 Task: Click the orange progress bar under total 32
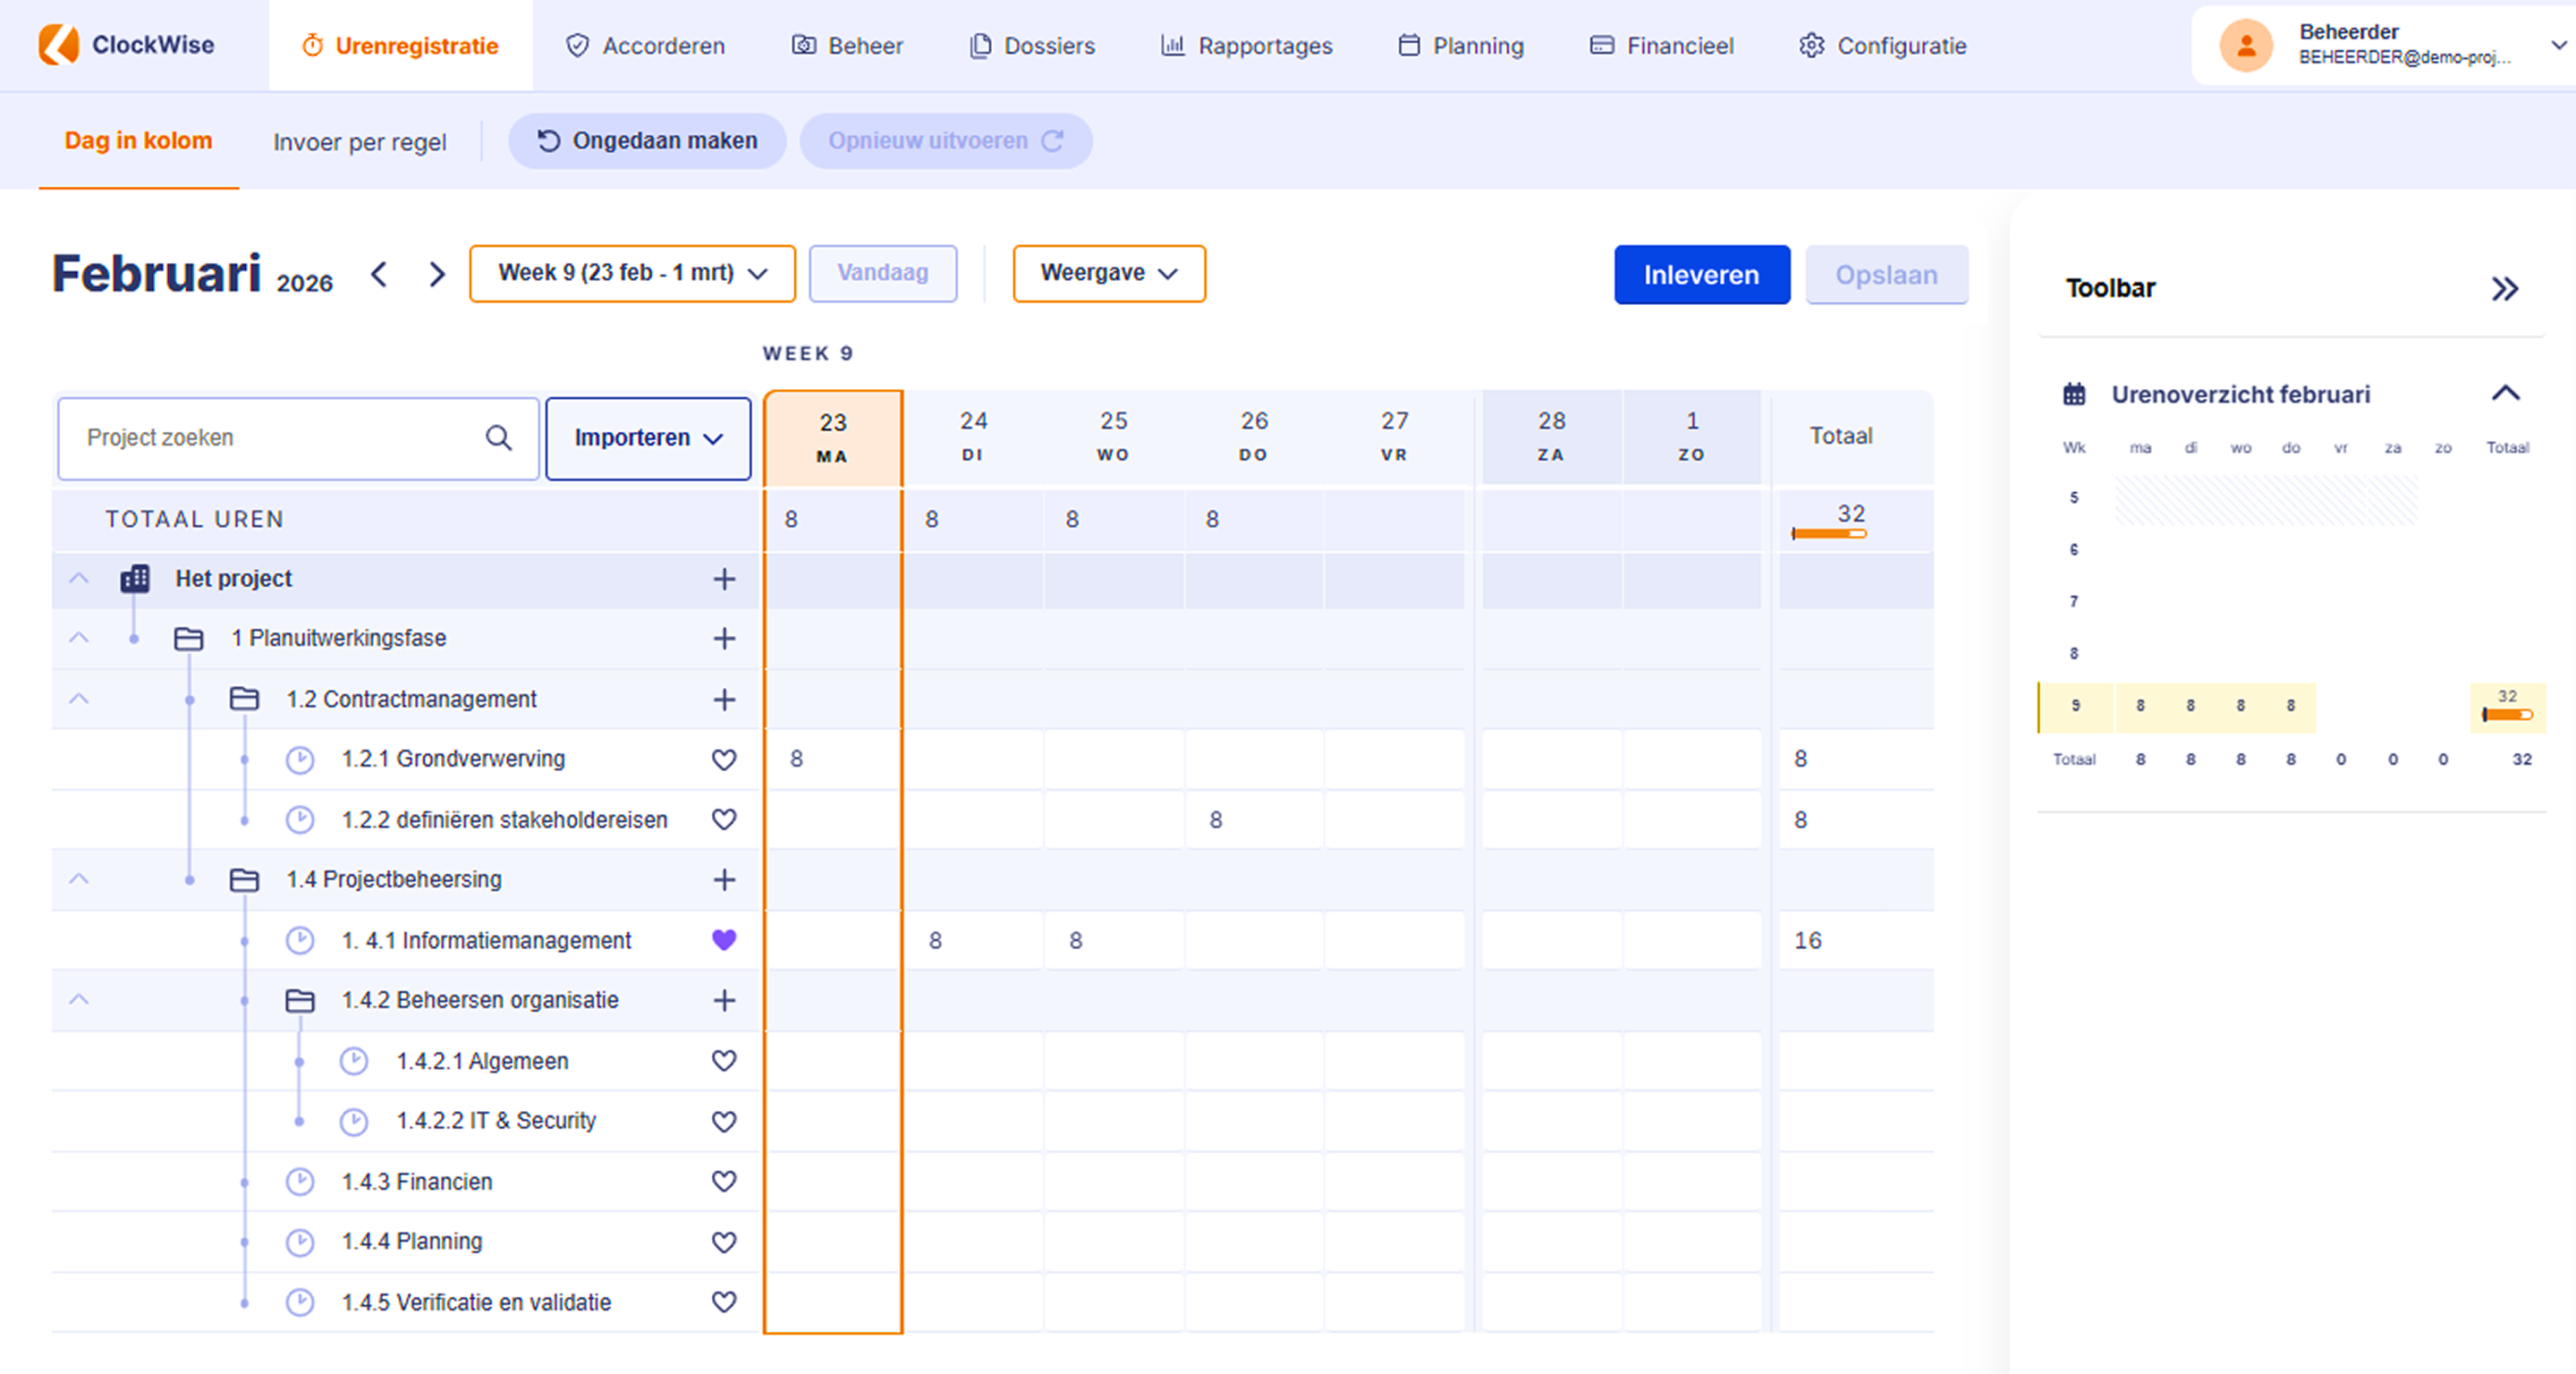[x=1829, y=534]
